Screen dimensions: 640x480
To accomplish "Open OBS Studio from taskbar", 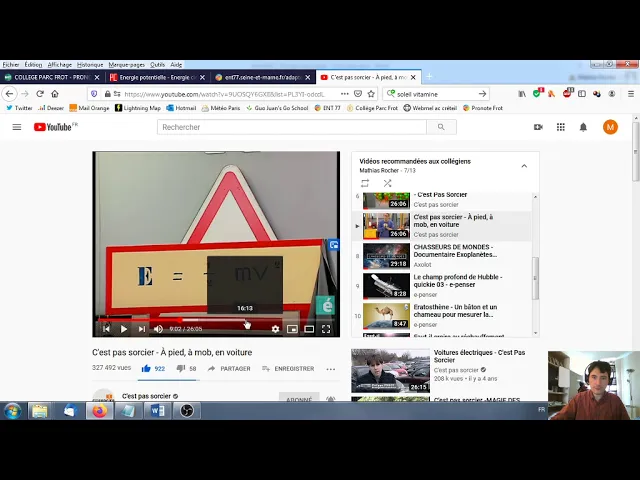I will 187,411.
